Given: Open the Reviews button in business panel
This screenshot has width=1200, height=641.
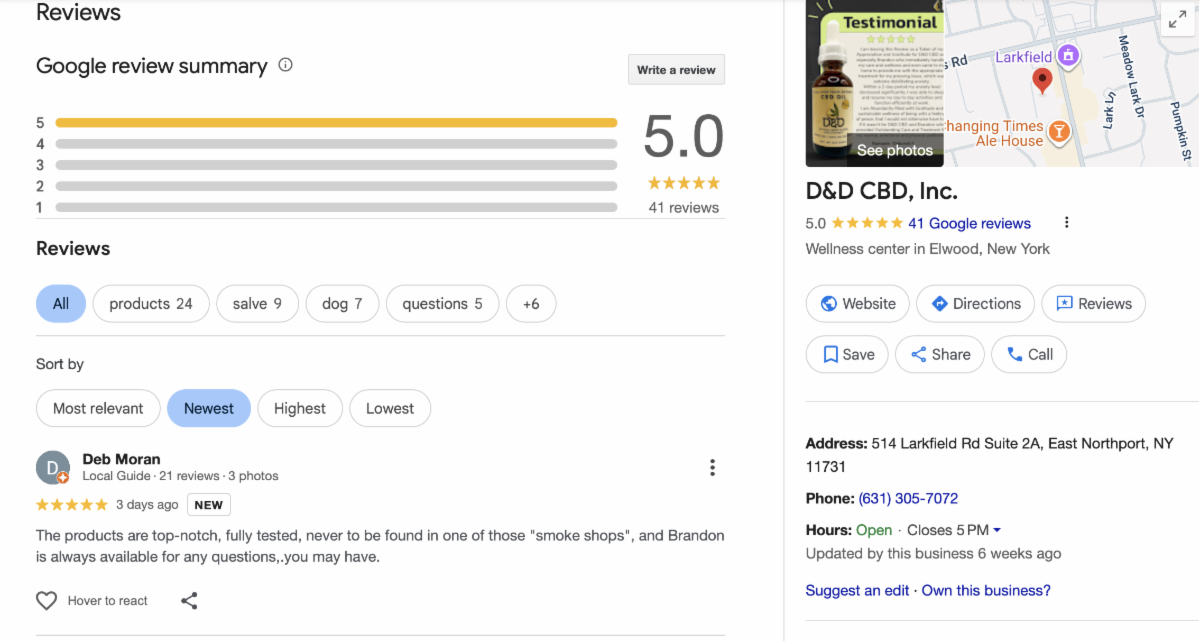Looking at the screenshot, I should 1093,304.
